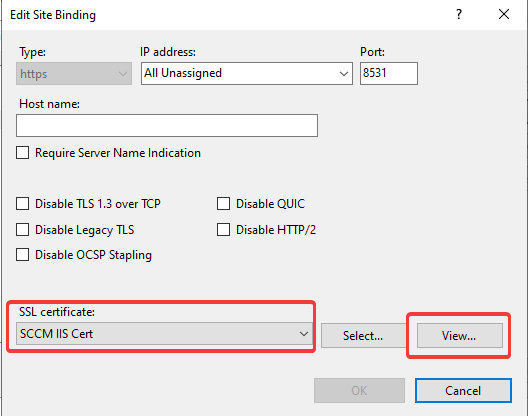Tick Require Server Name Indication checkbox

[23, 153]
